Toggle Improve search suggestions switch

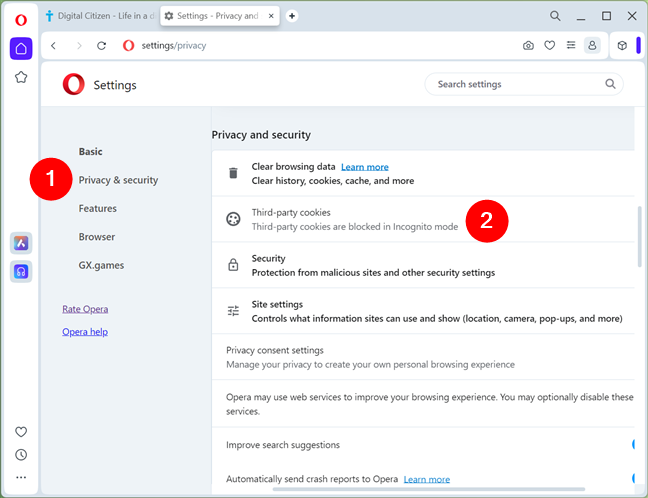pos(633,445)
